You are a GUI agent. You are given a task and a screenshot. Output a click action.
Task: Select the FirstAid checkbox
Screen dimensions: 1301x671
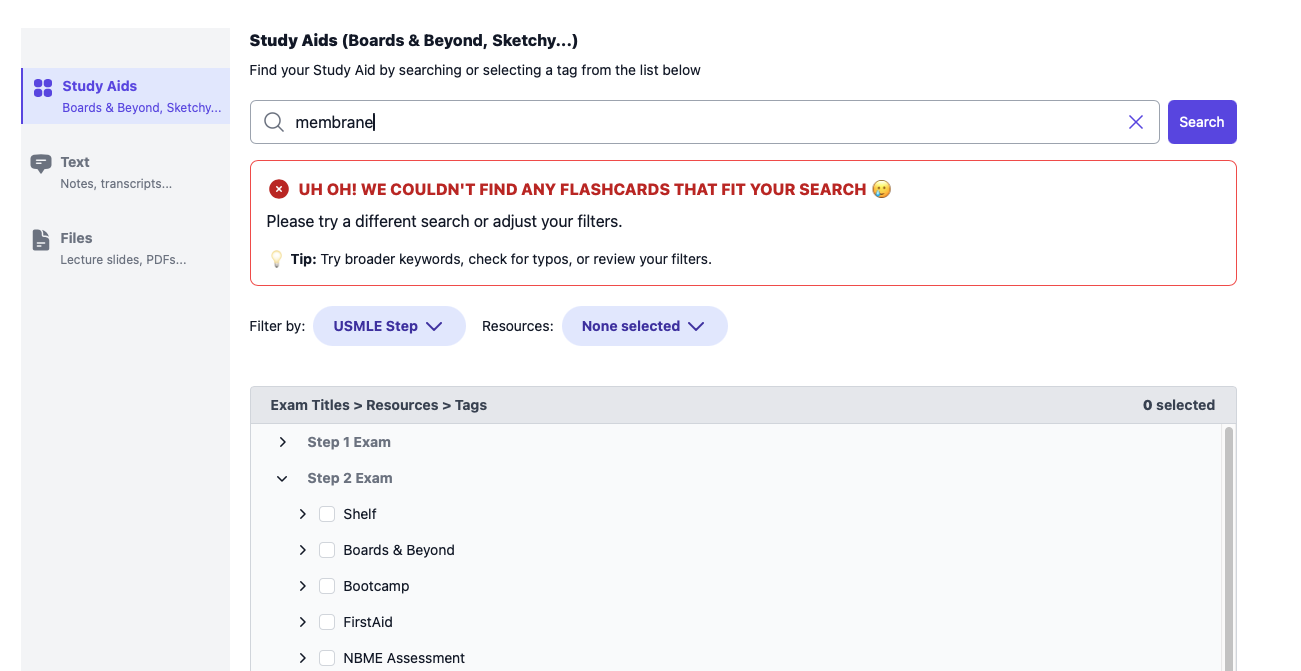pyautogui.click(x=327, y=622)
